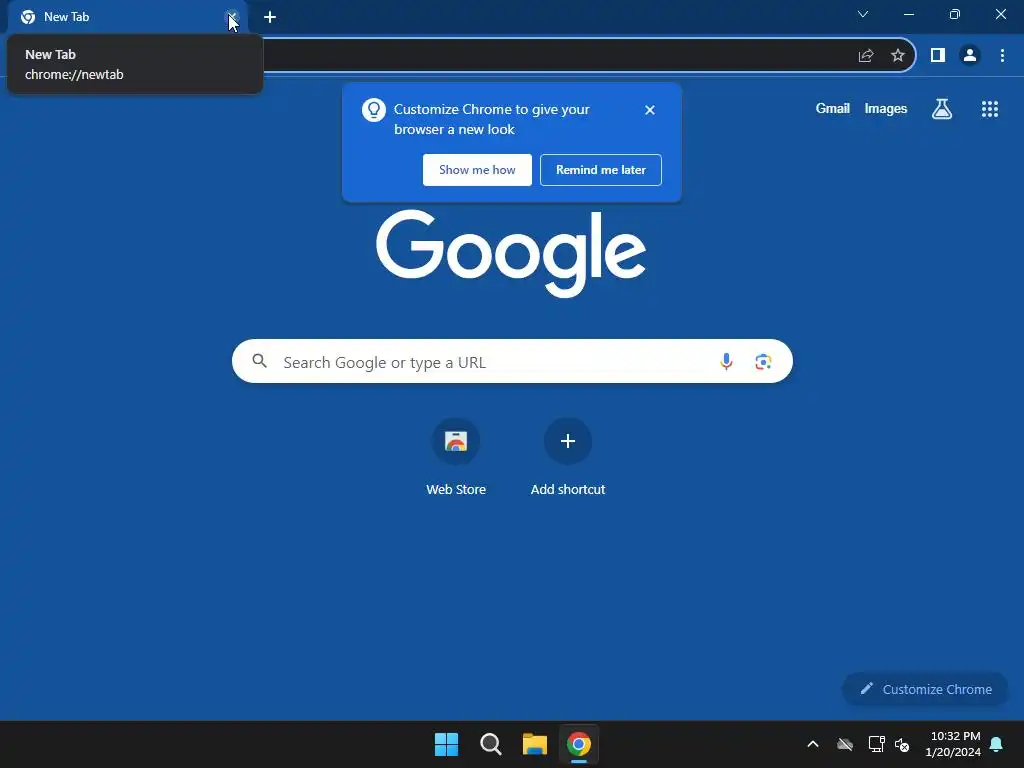Share this page icon in address bar
The image size is (1024, 768).
(866, 56)
